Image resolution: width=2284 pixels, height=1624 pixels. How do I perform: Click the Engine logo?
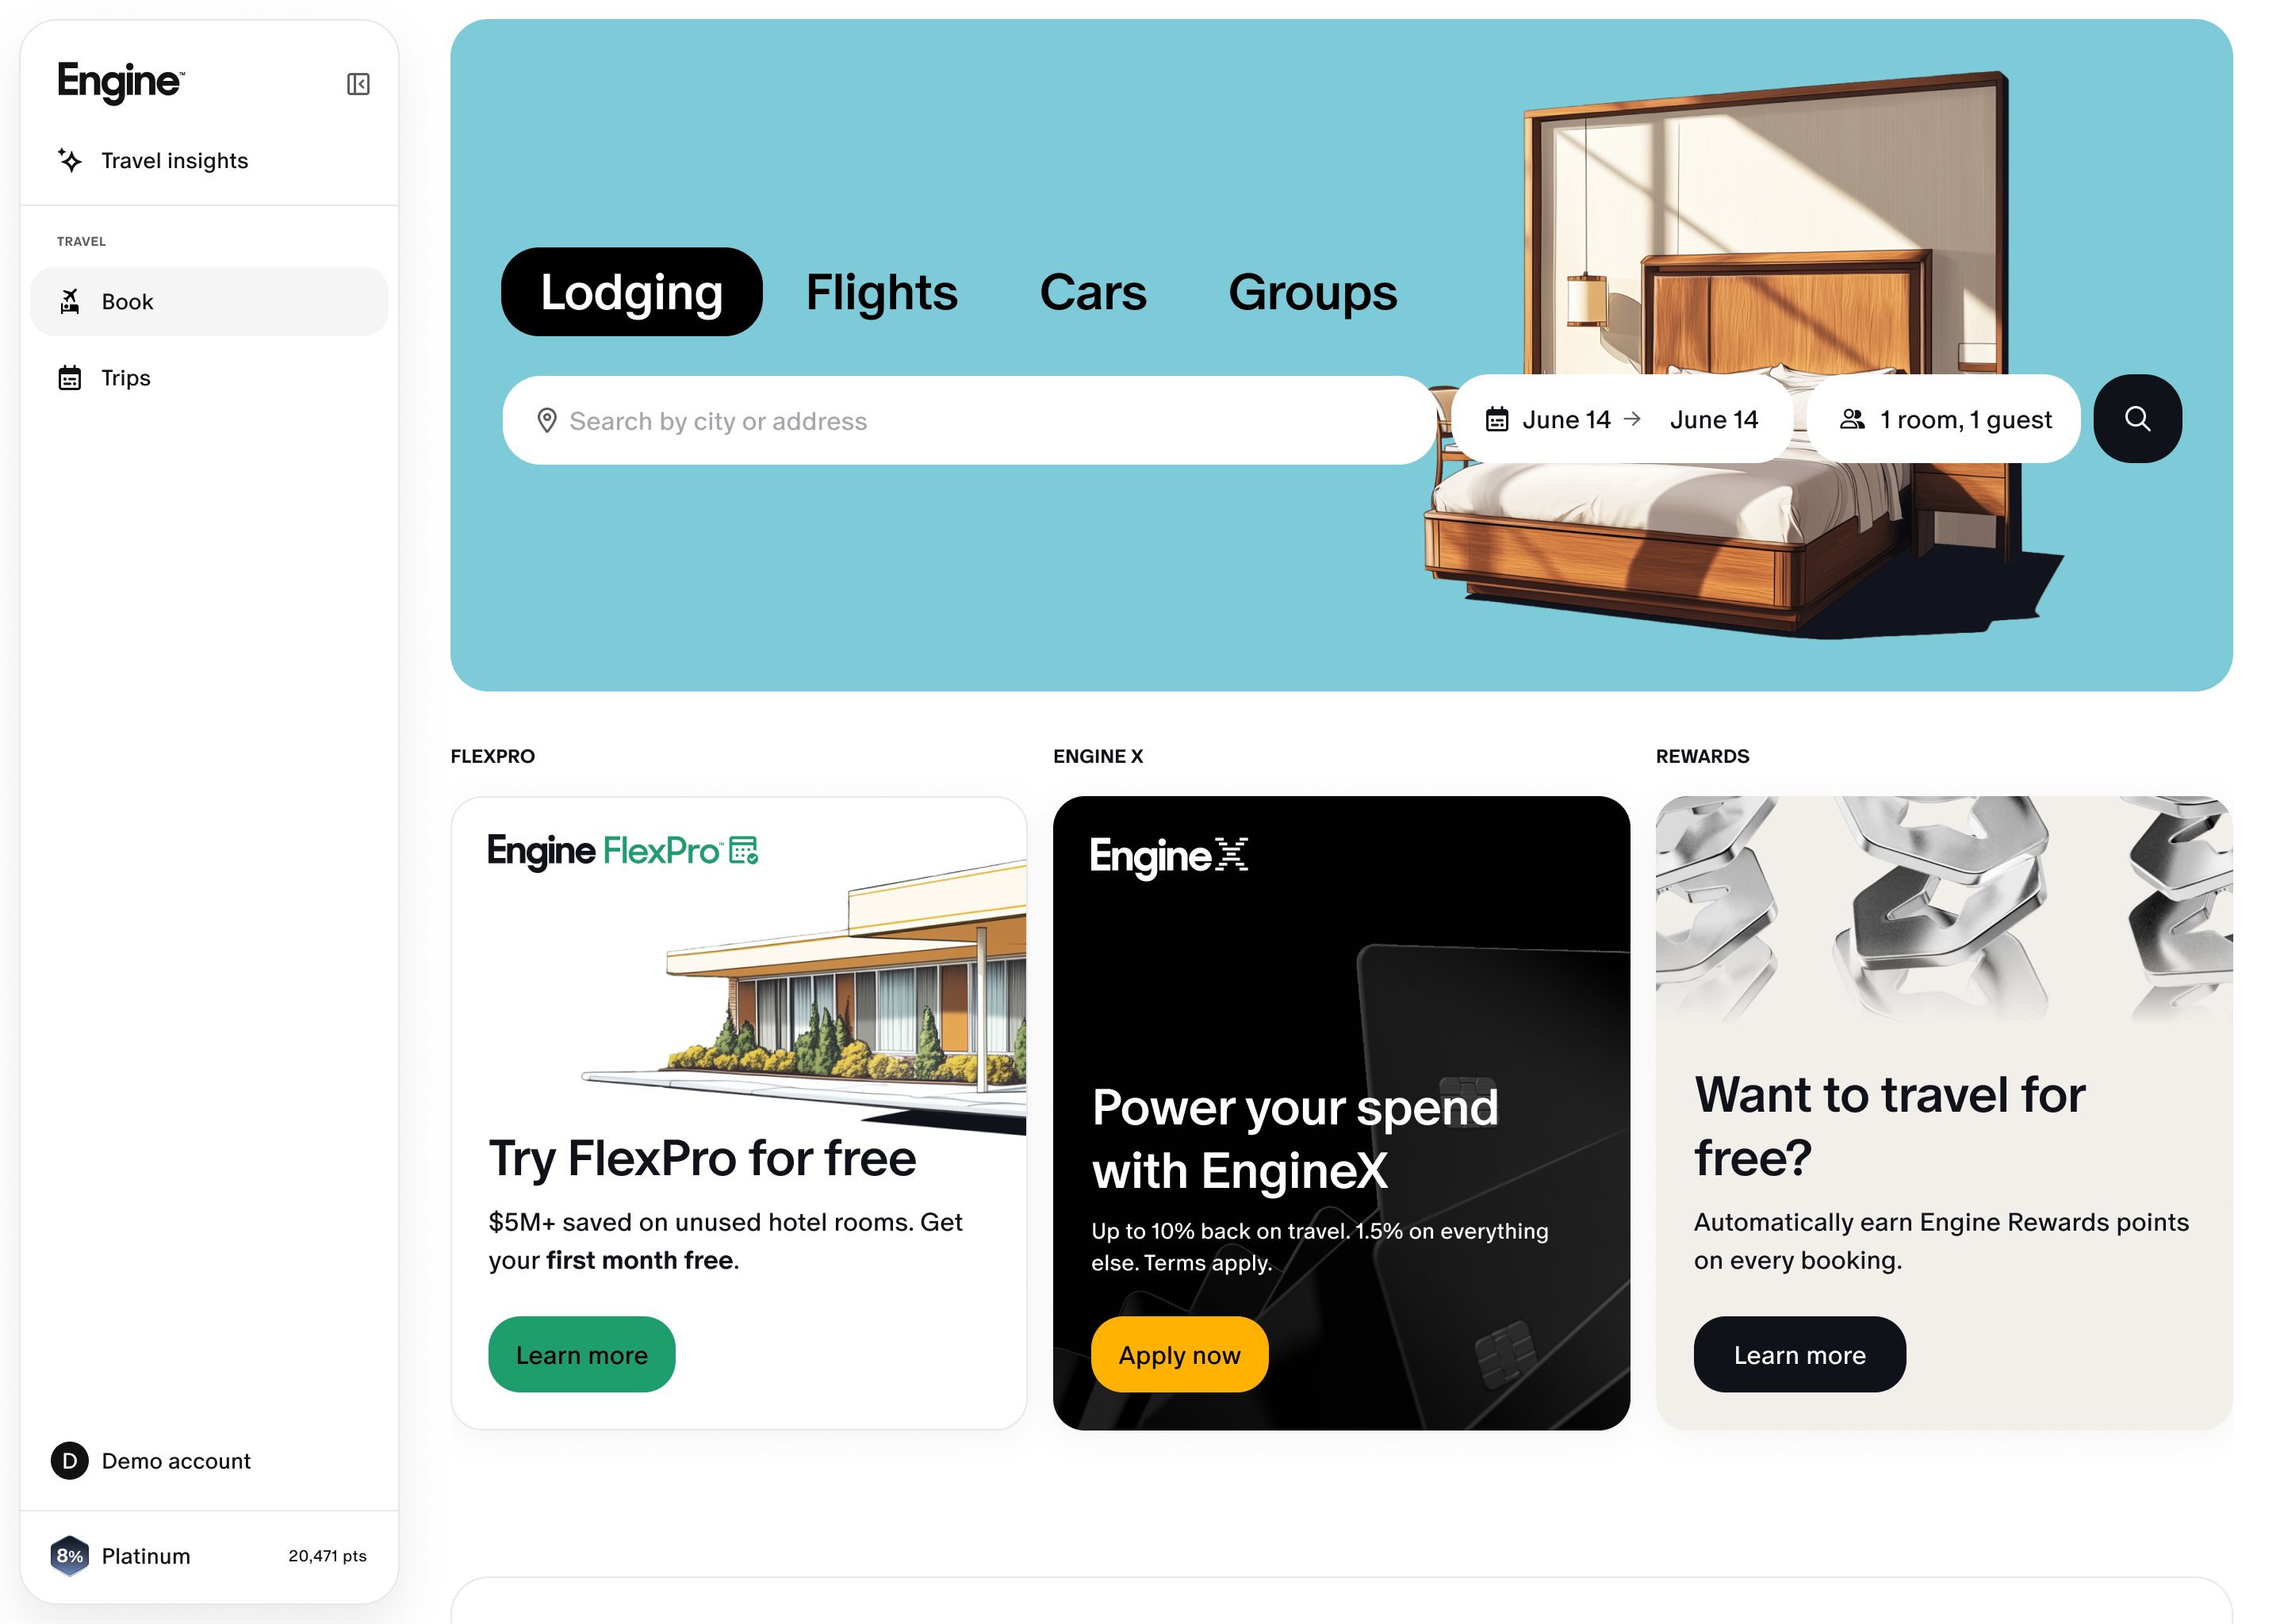[x=121, y=82]
